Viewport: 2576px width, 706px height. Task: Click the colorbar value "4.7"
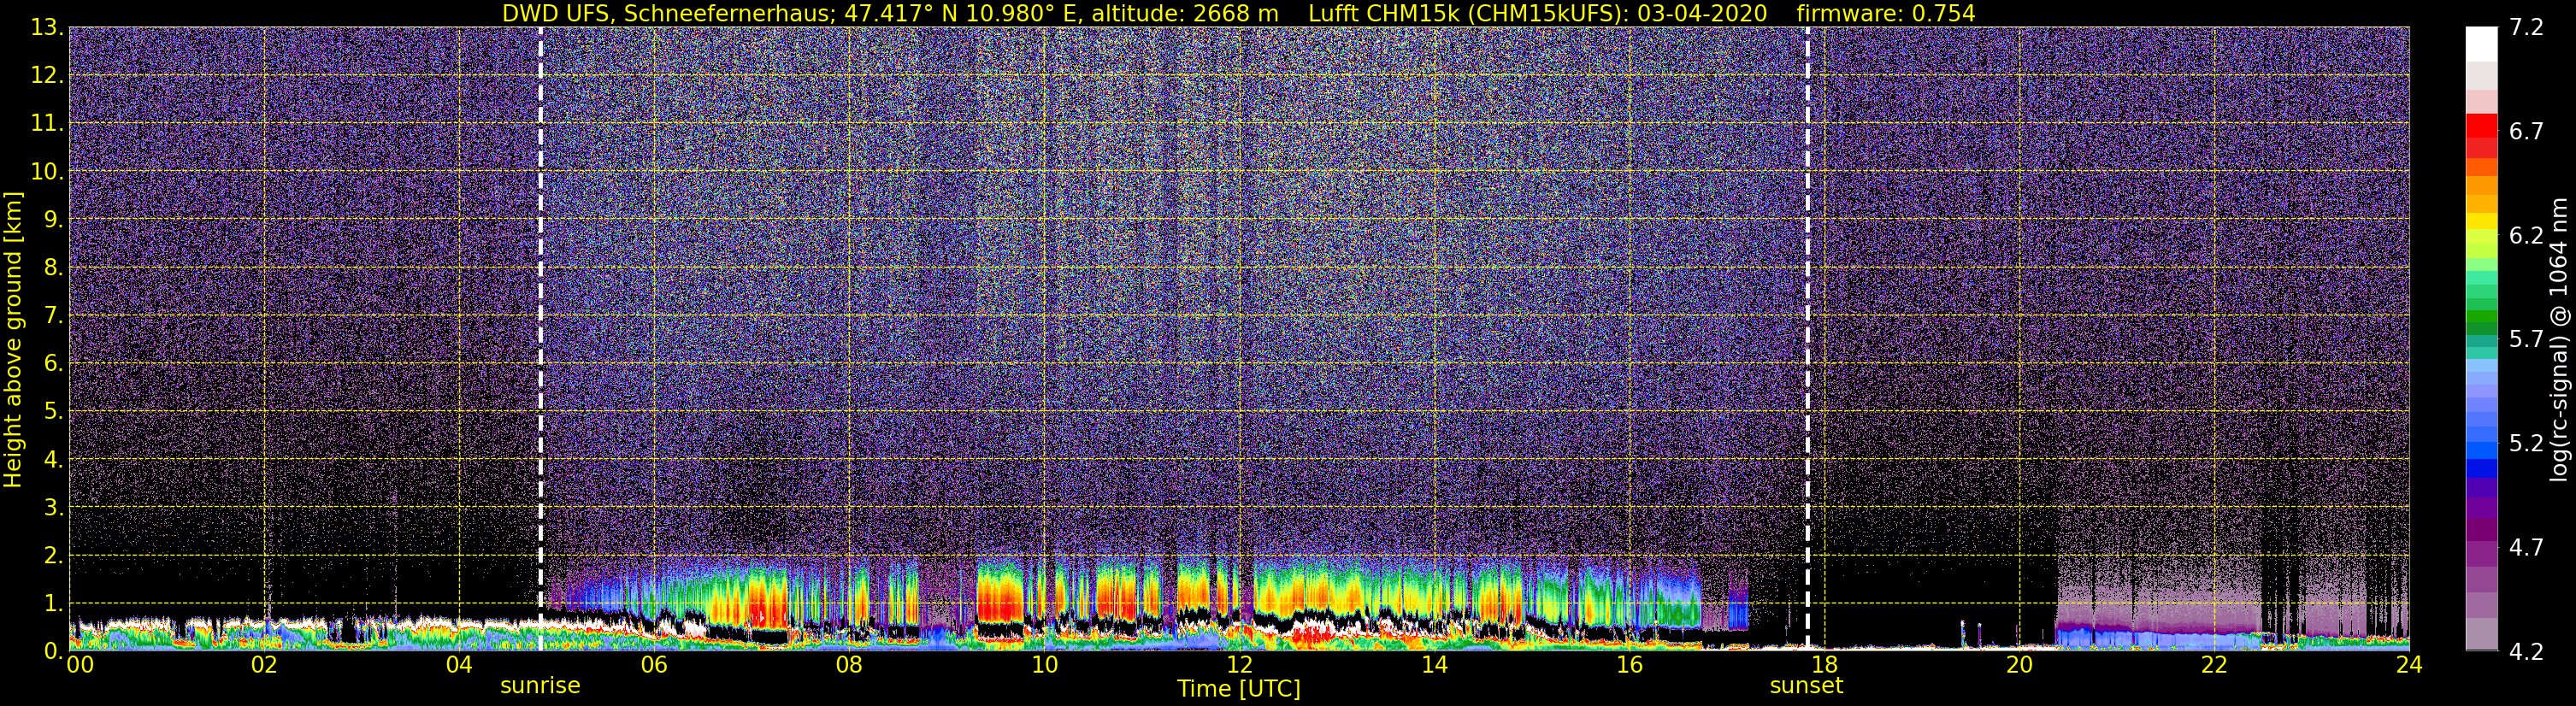tap(2526, 548)
